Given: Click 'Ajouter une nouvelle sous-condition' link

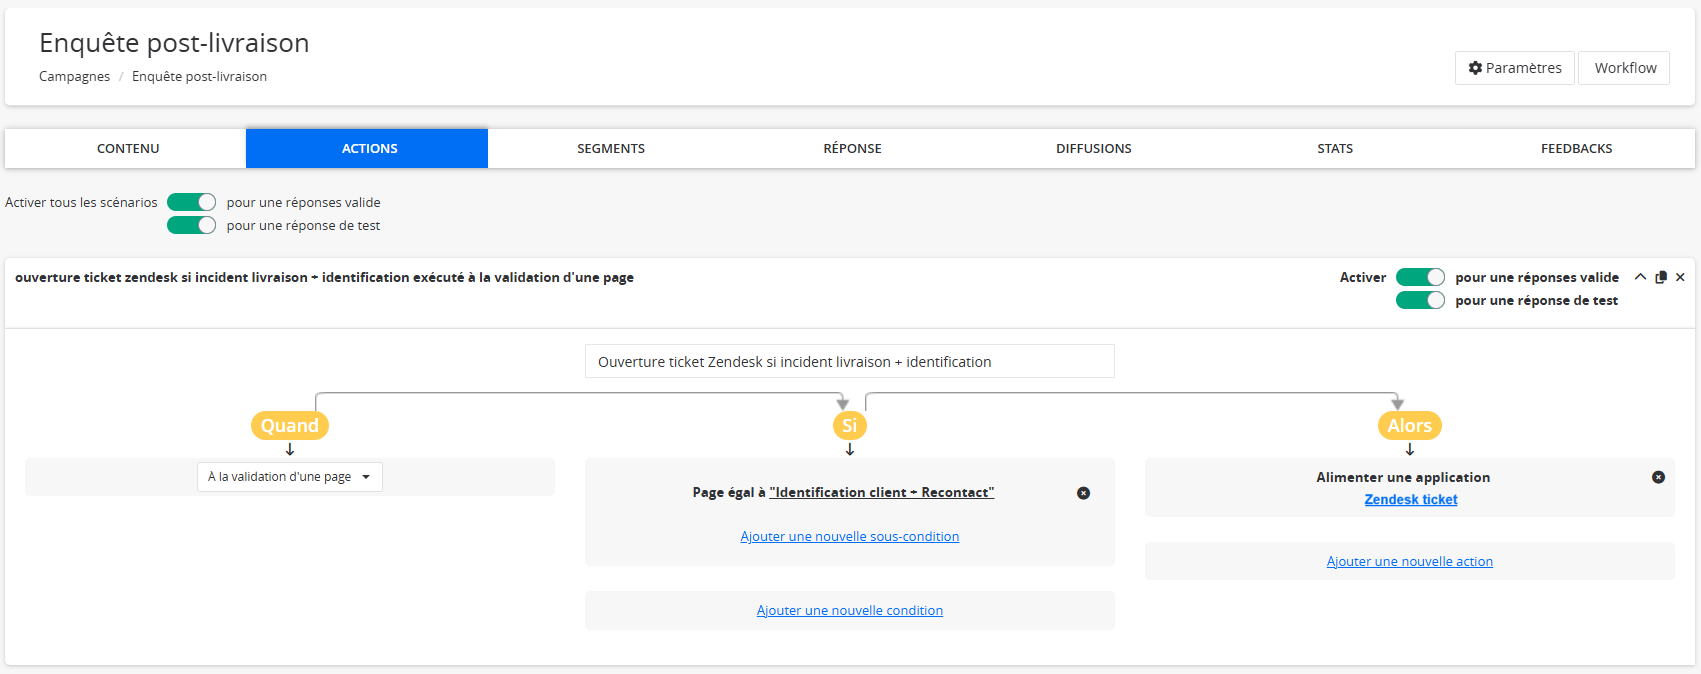Looking at the screenshot, I should coord(850,537).
